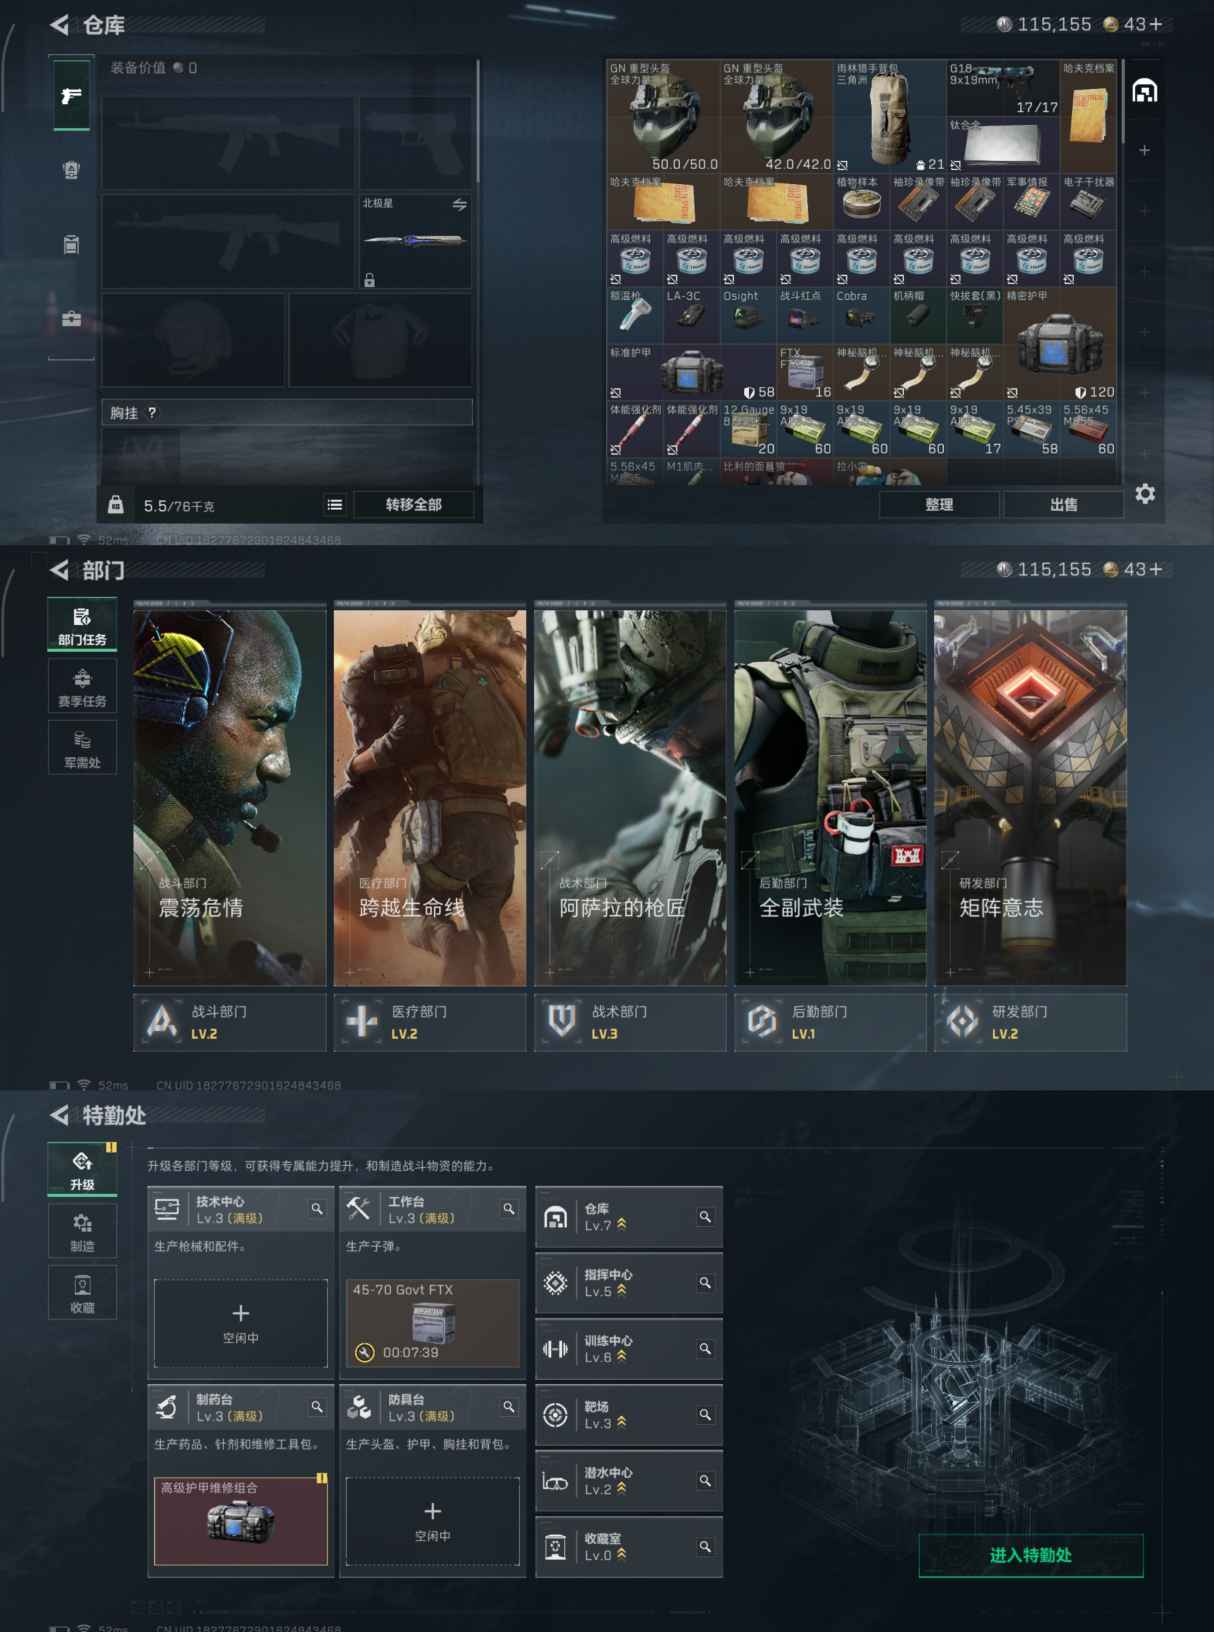Viewport: 1214px width, 1632px height.
Task: Expand the 收藏室 Lv.0 upgrade entry
Action: [628, 1547]
